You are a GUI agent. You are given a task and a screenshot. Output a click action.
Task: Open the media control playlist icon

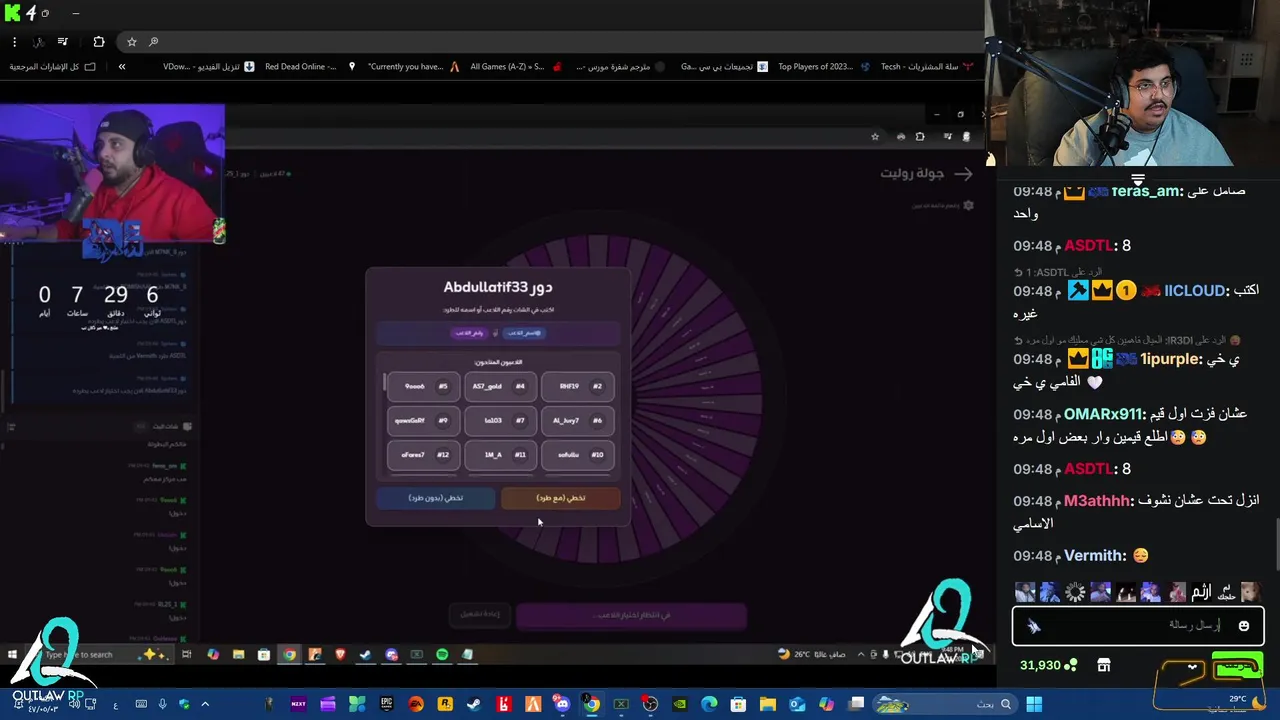[x=63, y=42]
